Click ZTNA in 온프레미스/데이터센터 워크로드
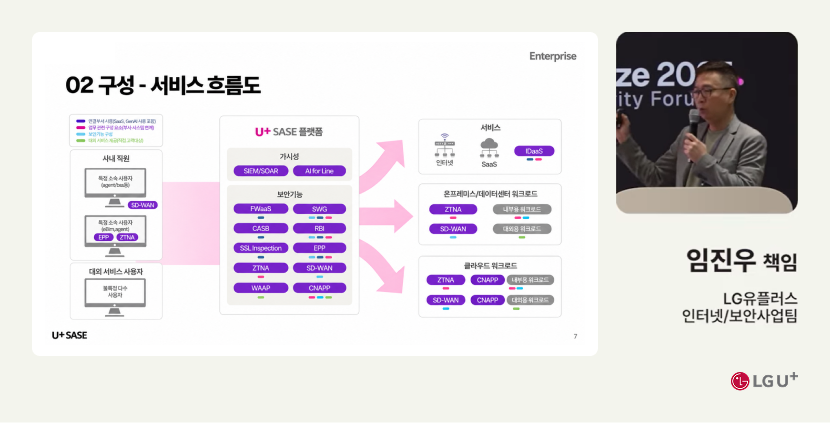The image size is (830, 423). pyautogui.click(x=453, y=209)
